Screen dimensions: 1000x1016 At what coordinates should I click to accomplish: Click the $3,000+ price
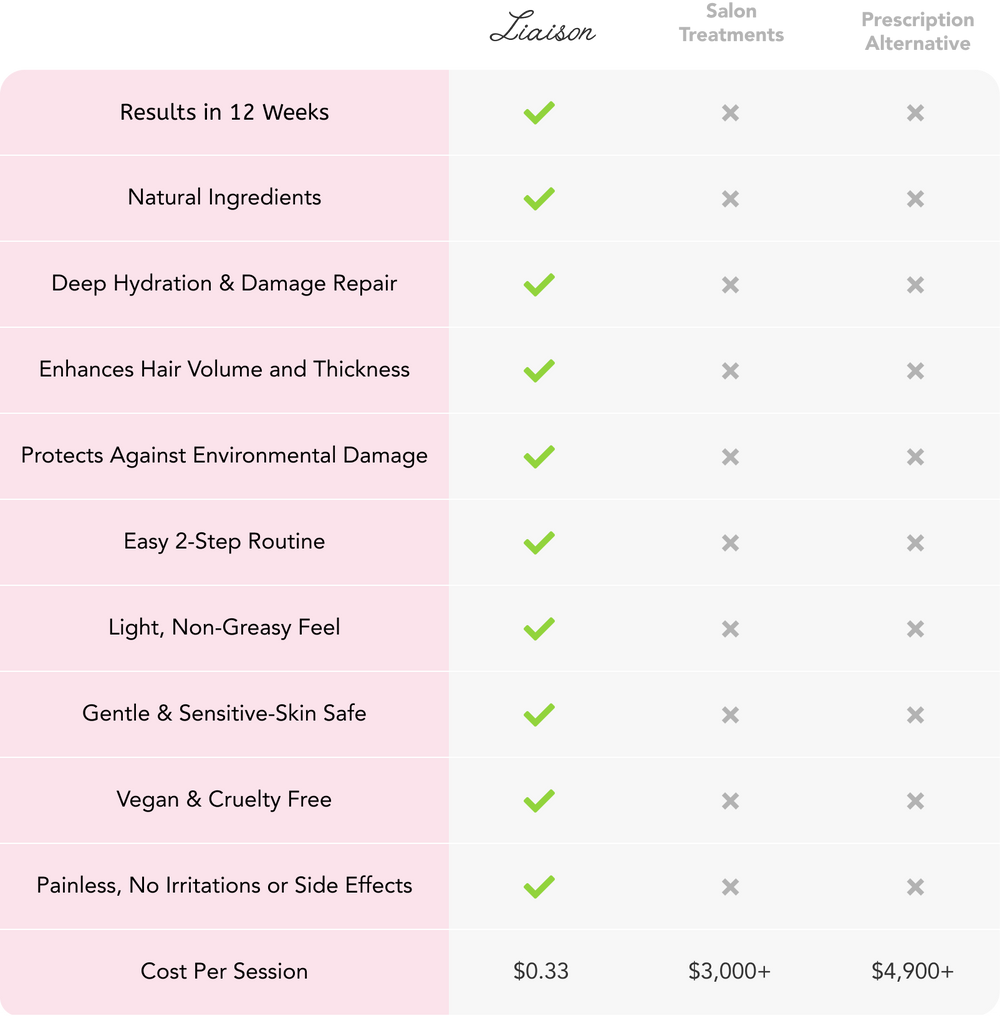click(x=730, y=971)
